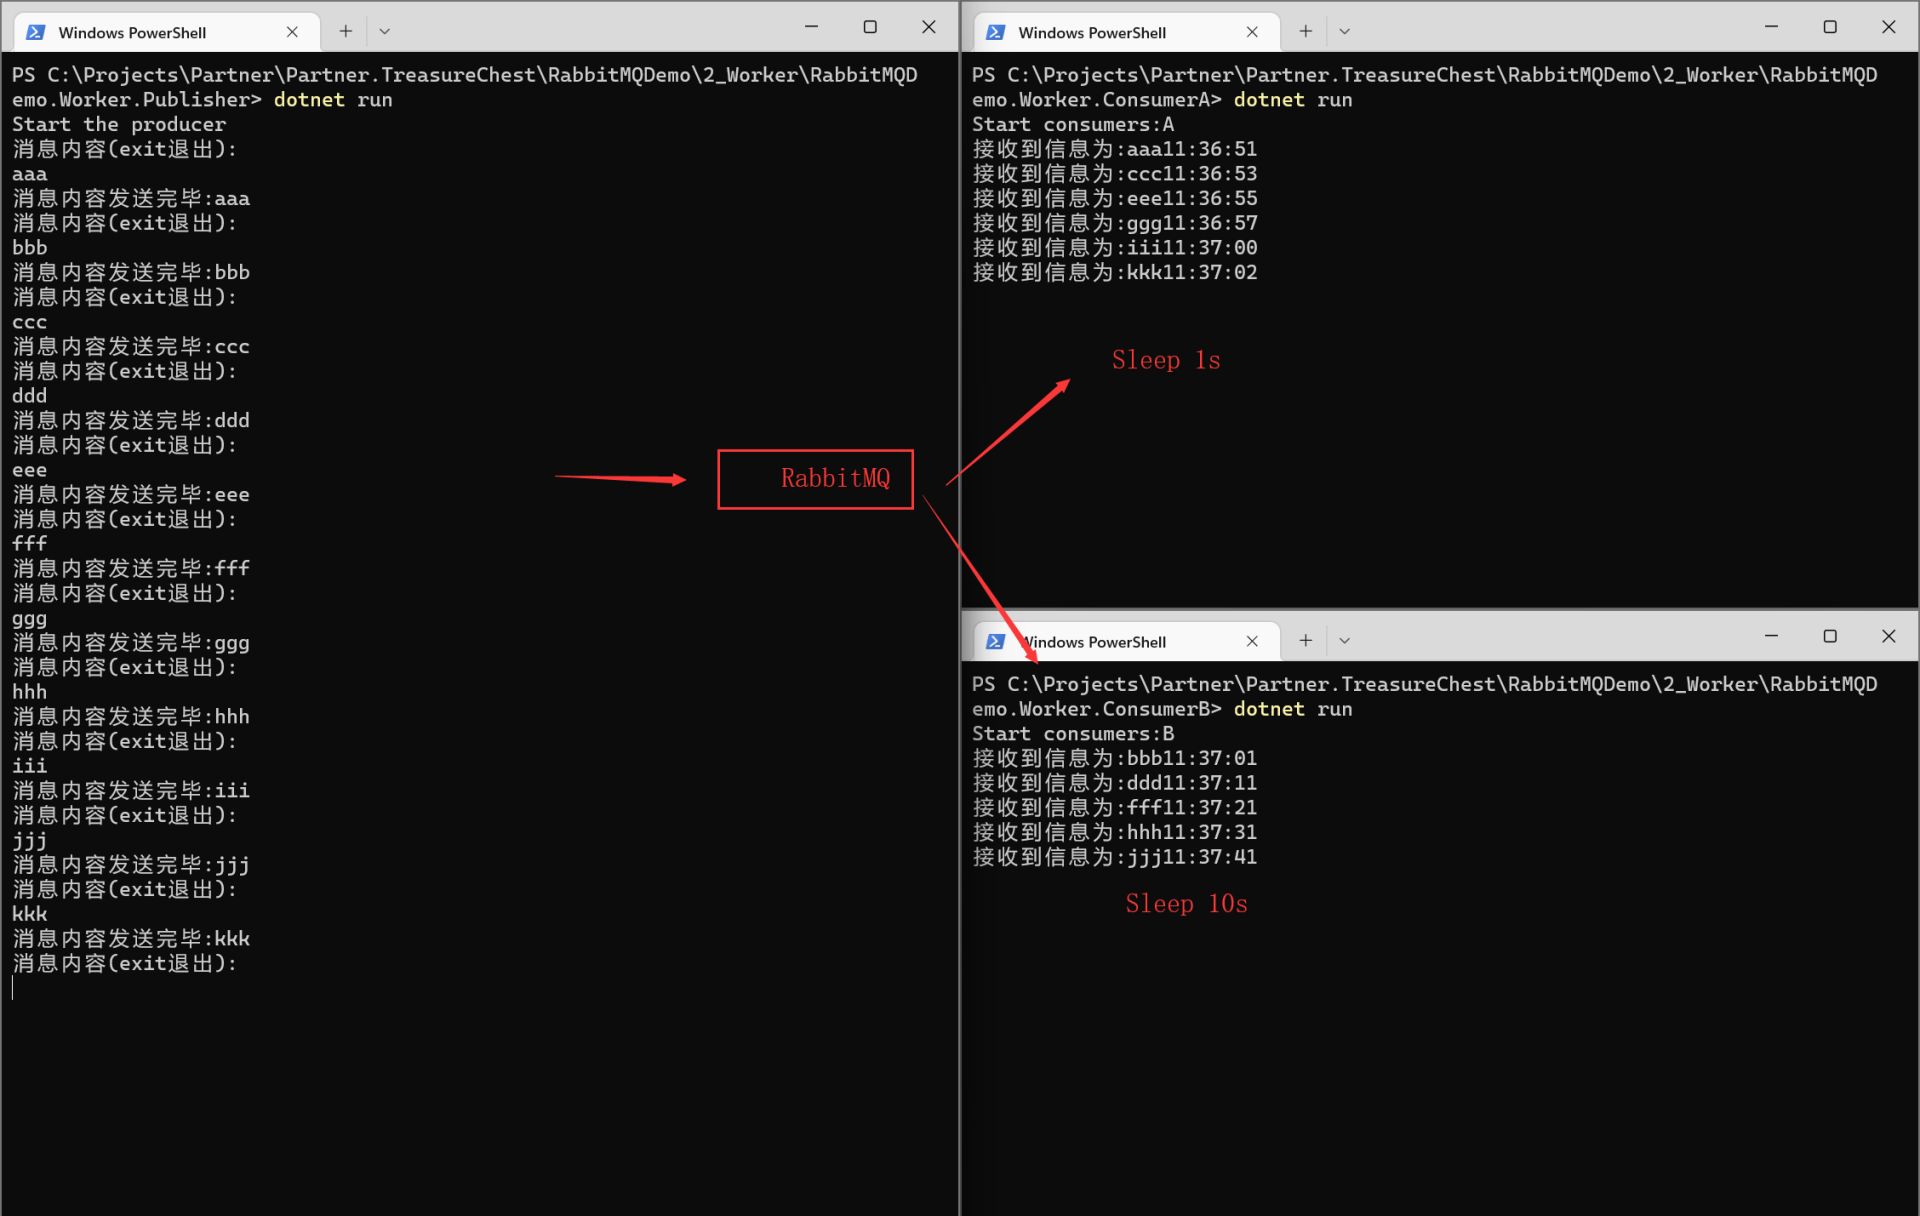The image size is (1920, 1216).
Task: Close the PowerShell tab in the ConsumerA window
Action: (x=1252, y=32)
